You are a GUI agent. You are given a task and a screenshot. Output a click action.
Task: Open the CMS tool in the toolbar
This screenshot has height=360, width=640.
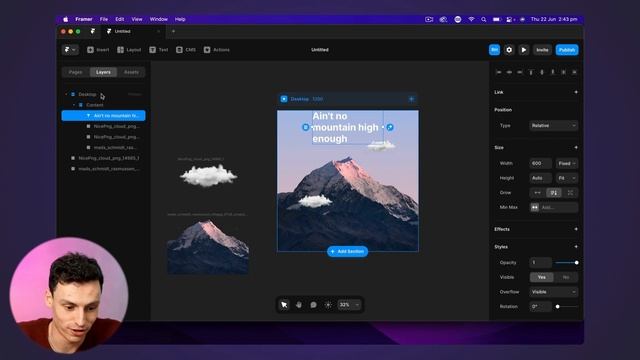186,50
